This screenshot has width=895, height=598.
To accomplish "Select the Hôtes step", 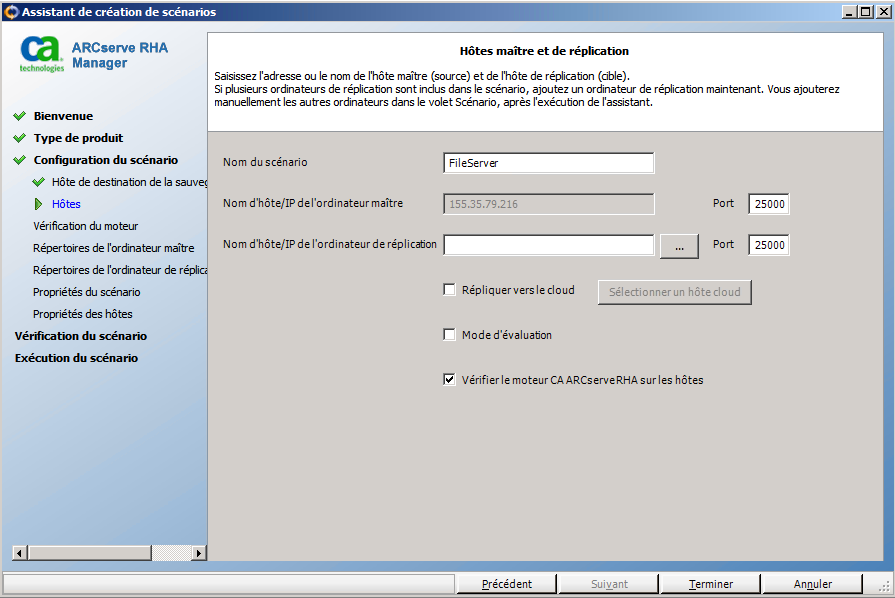I will pyautogui.click(x=66, y=204).
